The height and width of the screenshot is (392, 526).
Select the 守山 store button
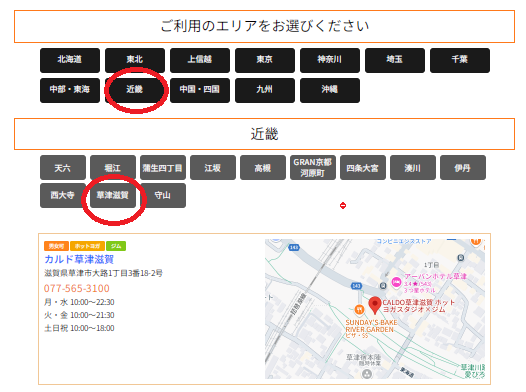[163, 195]
